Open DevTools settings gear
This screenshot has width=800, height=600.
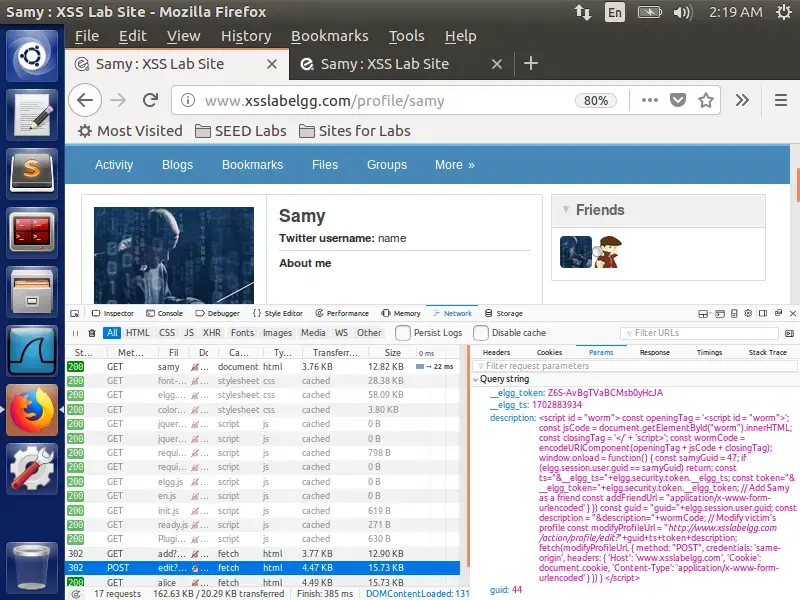[748, 313]
